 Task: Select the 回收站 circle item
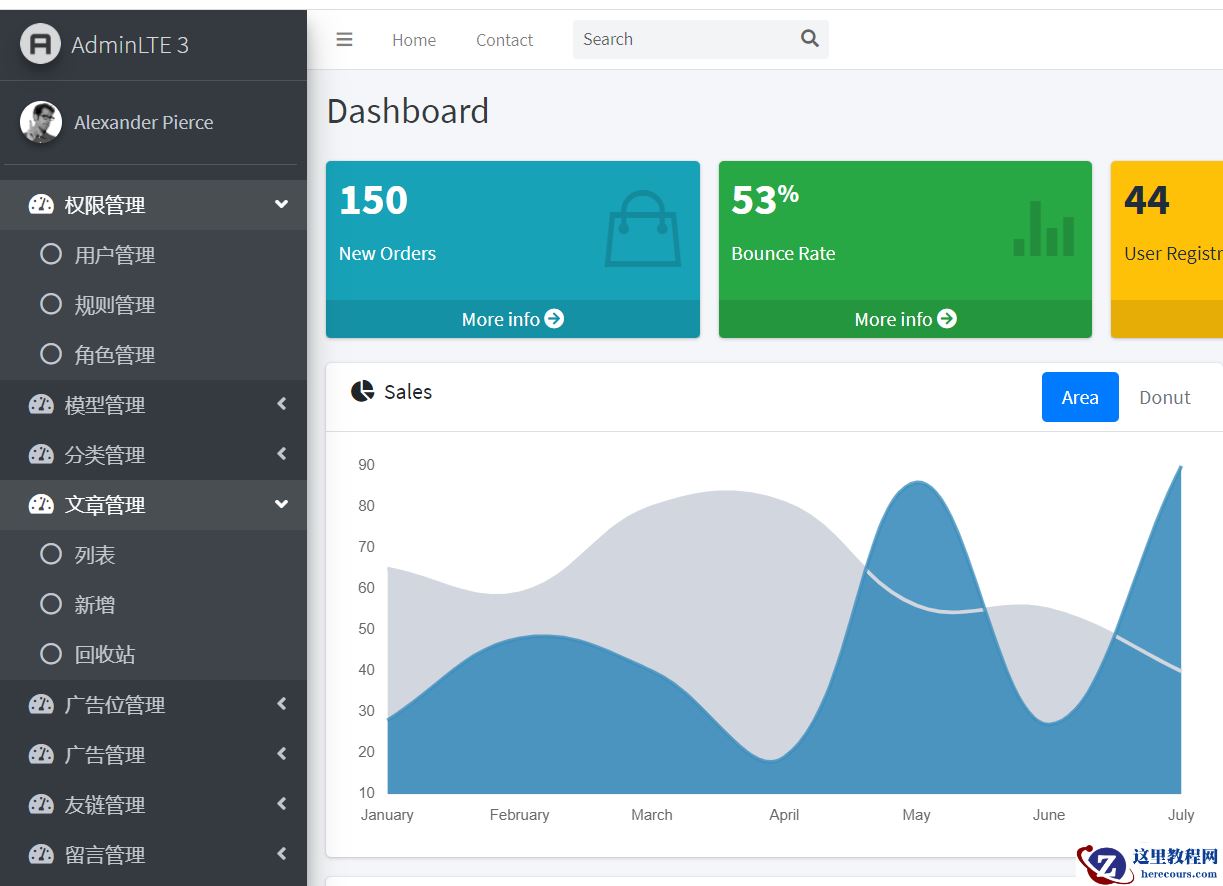click(51, 655)
